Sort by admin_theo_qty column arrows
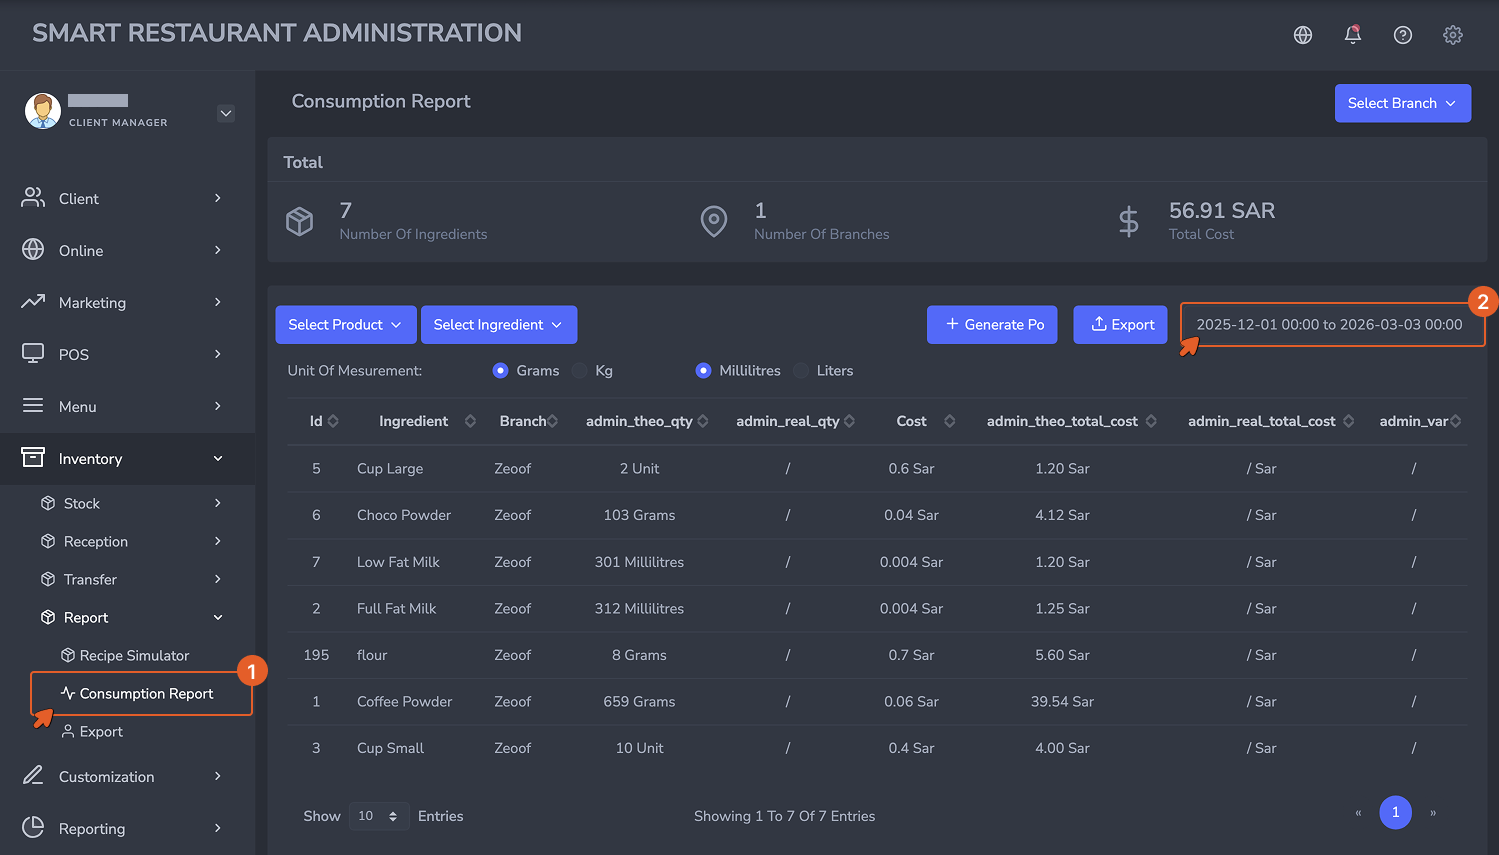Viewport: 1499px width, 855px height. pos(703,421)
